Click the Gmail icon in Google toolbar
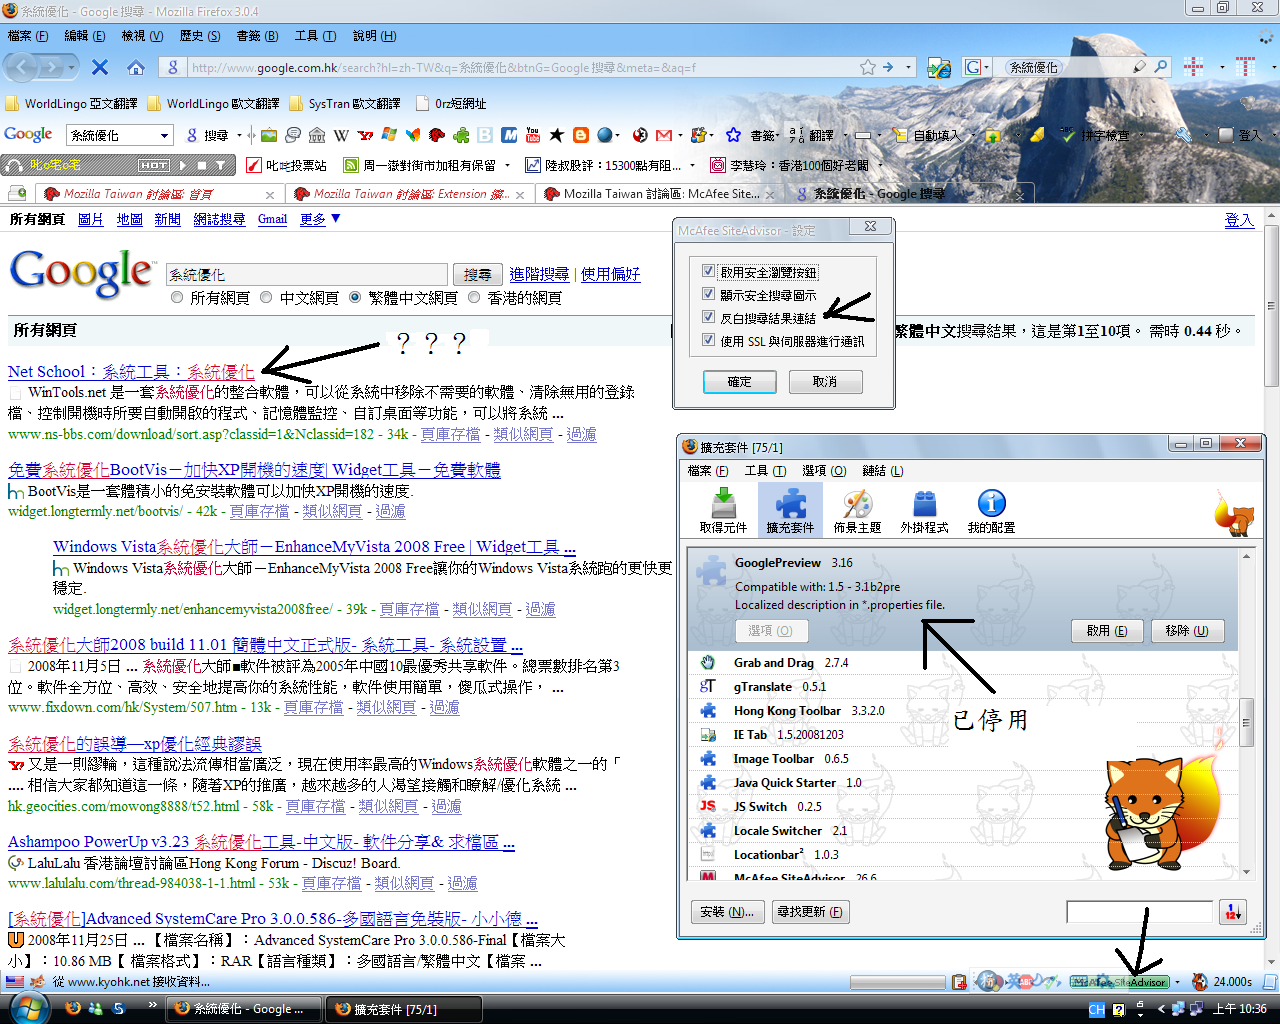Screen dimensions: 1280x1024 (663, 135)
